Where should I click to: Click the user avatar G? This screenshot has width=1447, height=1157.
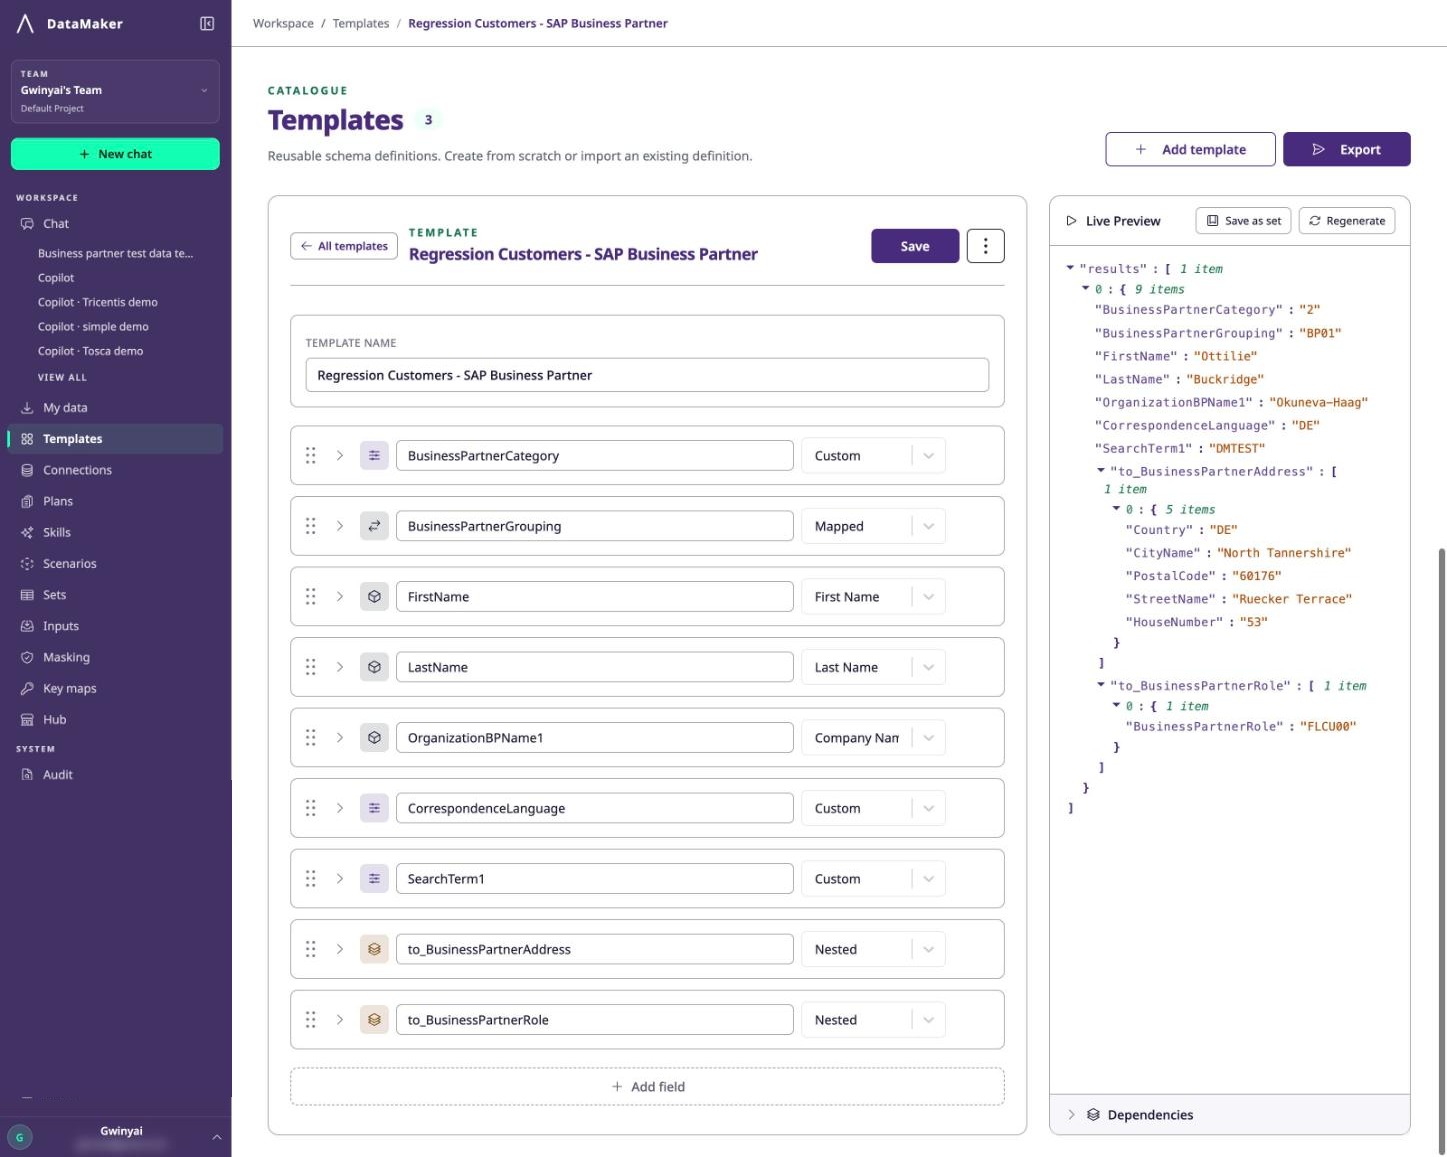click(x=19, y=1138)
